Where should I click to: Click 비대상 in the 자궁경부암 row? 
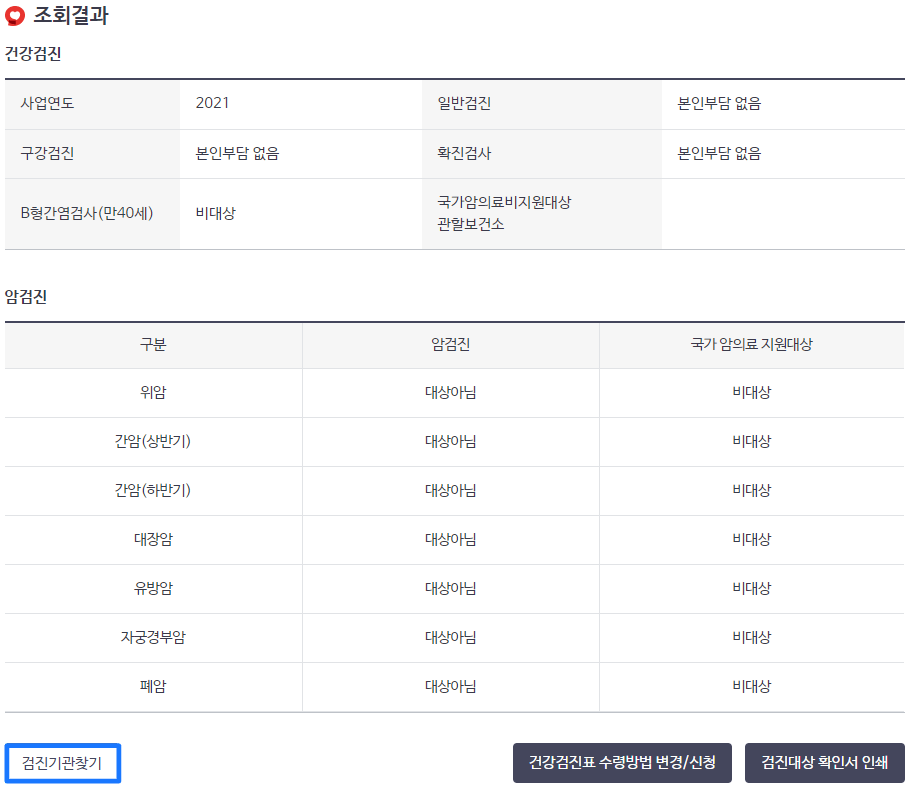pyautogui.click(x=751, y=638)
